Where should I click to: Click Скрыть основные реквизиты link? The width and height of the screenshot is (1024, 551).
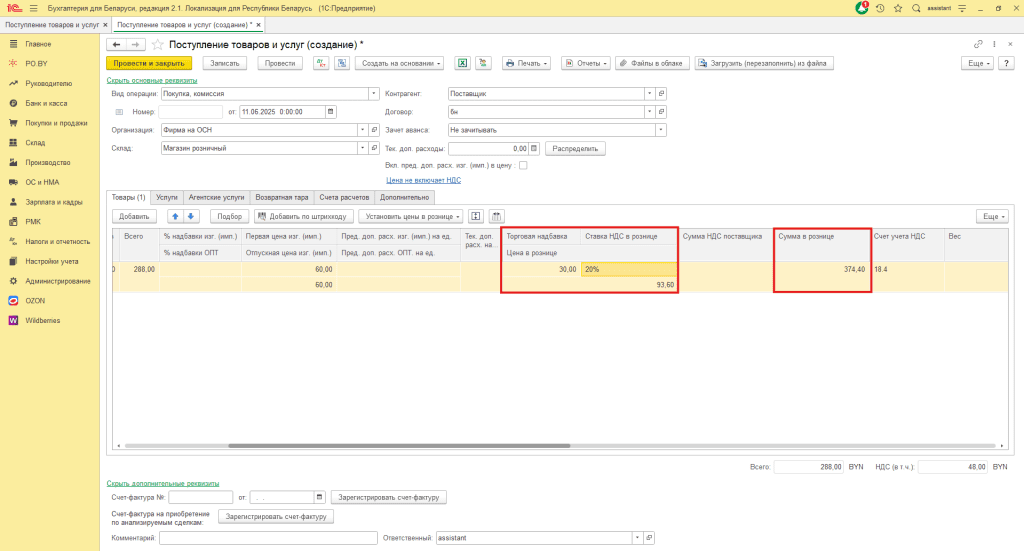tap(152, 80)
